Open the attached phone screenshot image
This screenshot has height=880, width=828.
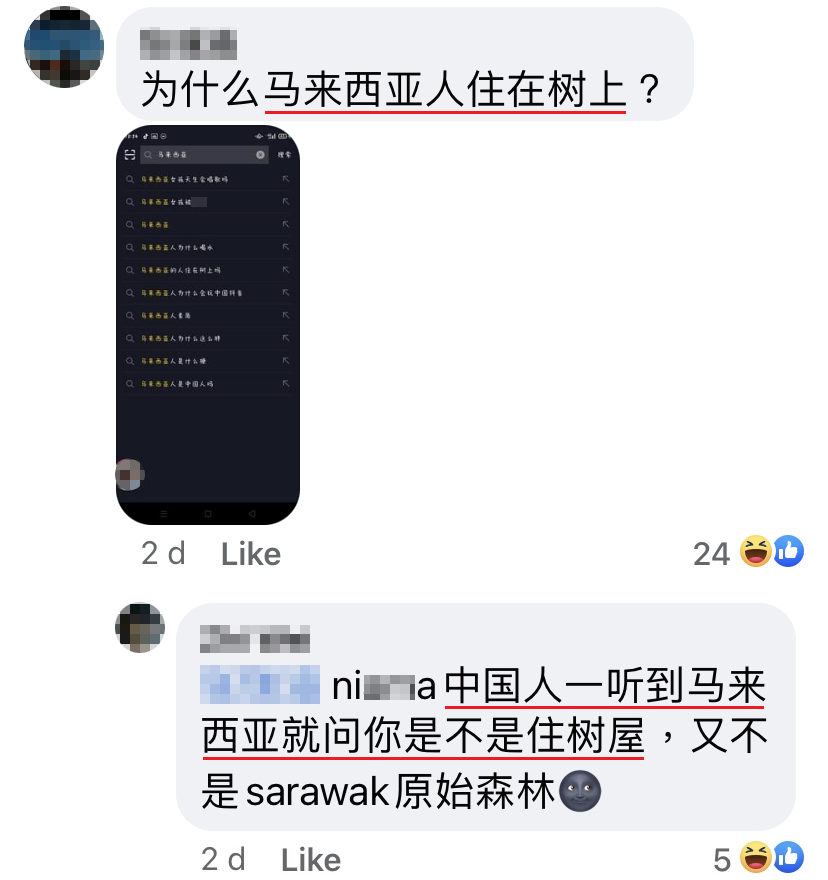tap(208, 325)
